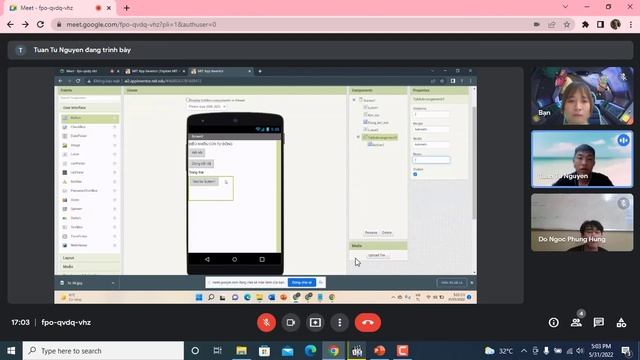Open Cortana circle on the taskbar

tap(195, 351)
